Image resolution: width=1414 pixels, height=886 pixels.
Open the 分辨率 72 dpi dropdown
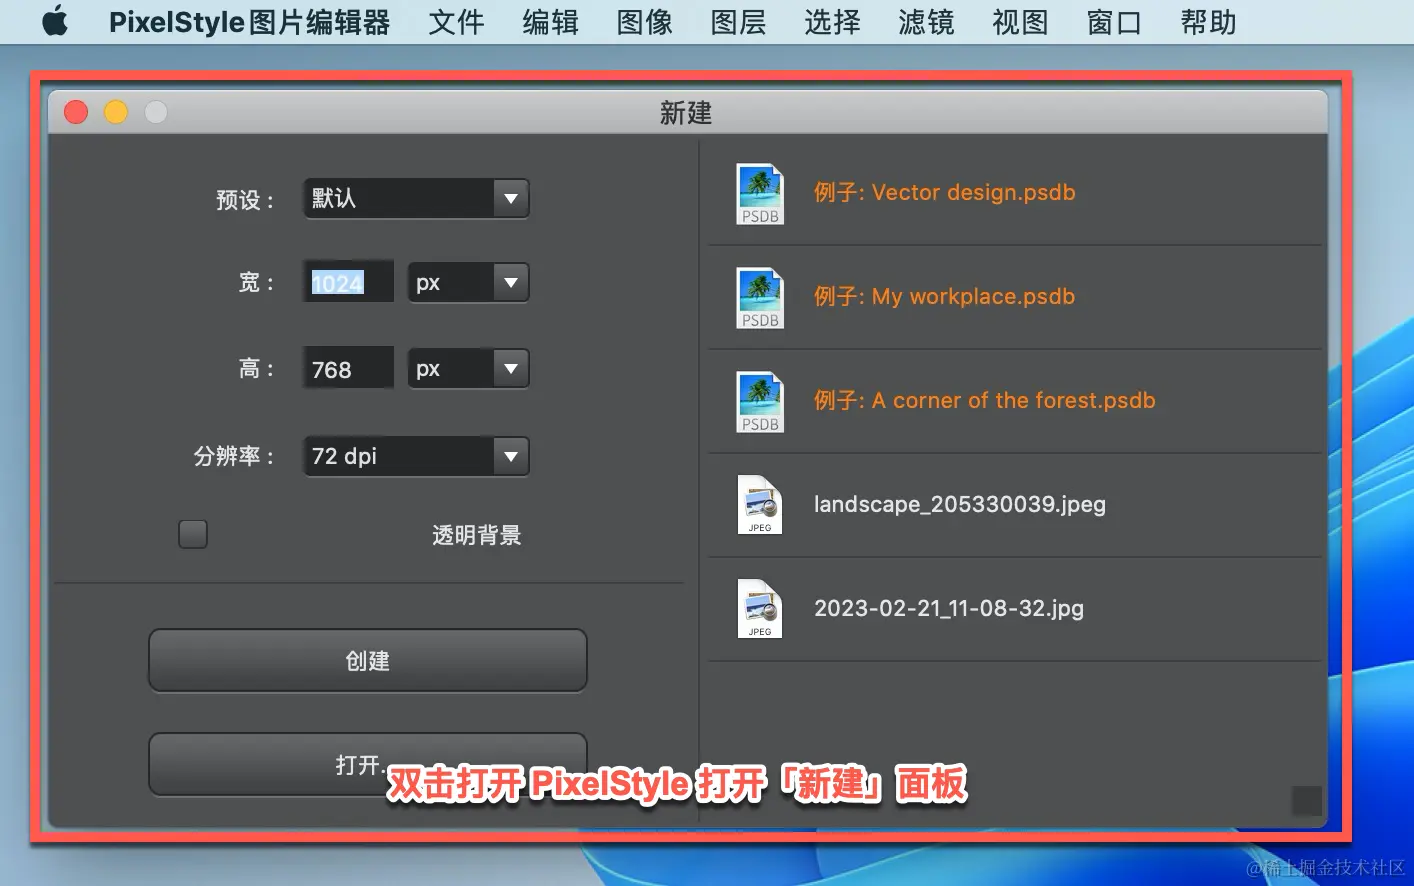[416, 456]
